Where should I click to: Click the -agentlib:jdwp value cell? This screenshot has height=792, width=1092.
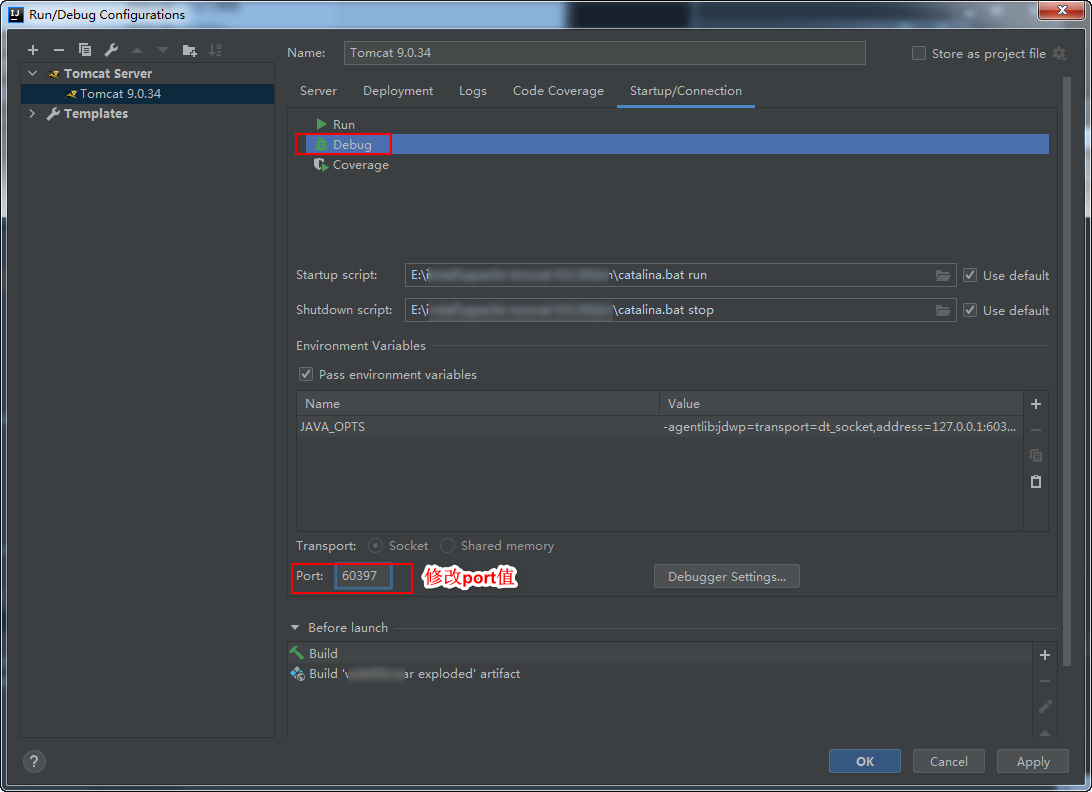tap(841, 426)
